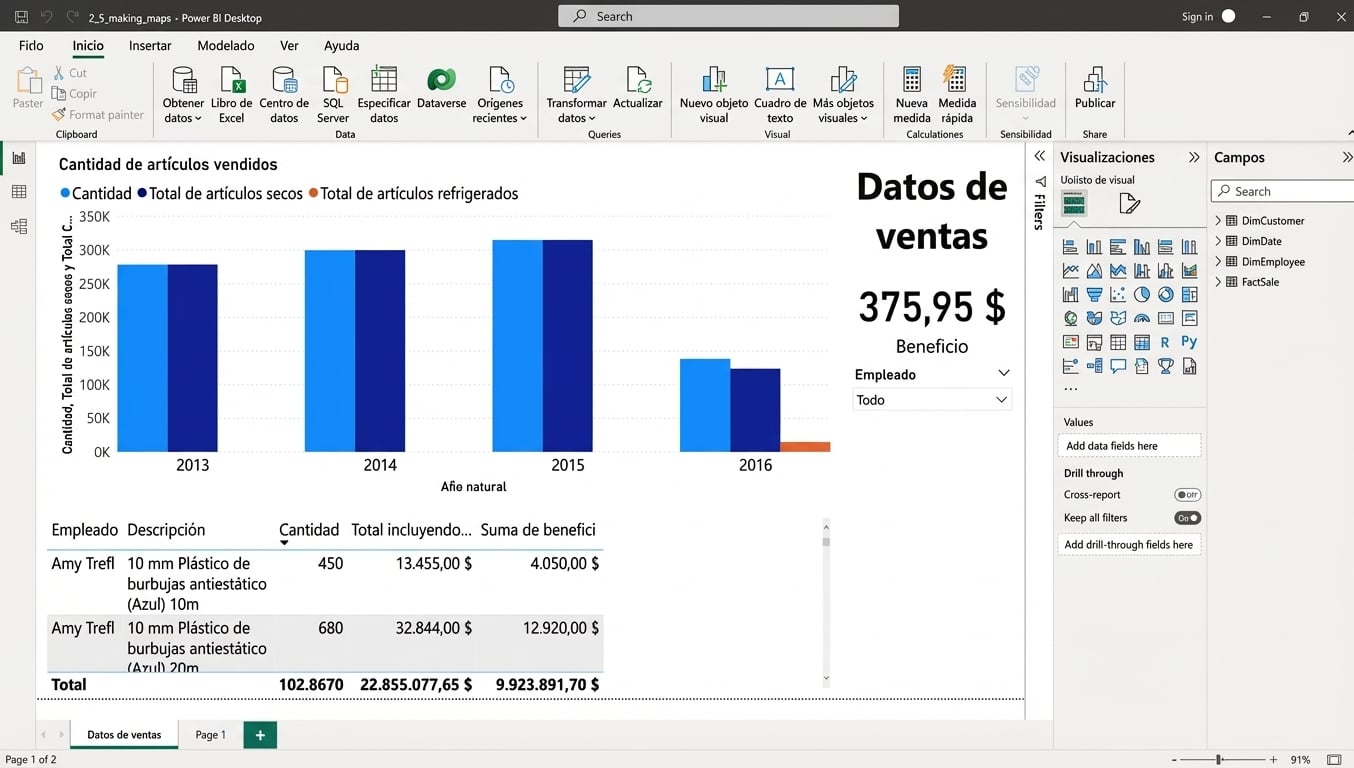Open the Data table view in left sidebar
The height and width of the screenshot is (768, 1354).
click(x=18, y=192)
